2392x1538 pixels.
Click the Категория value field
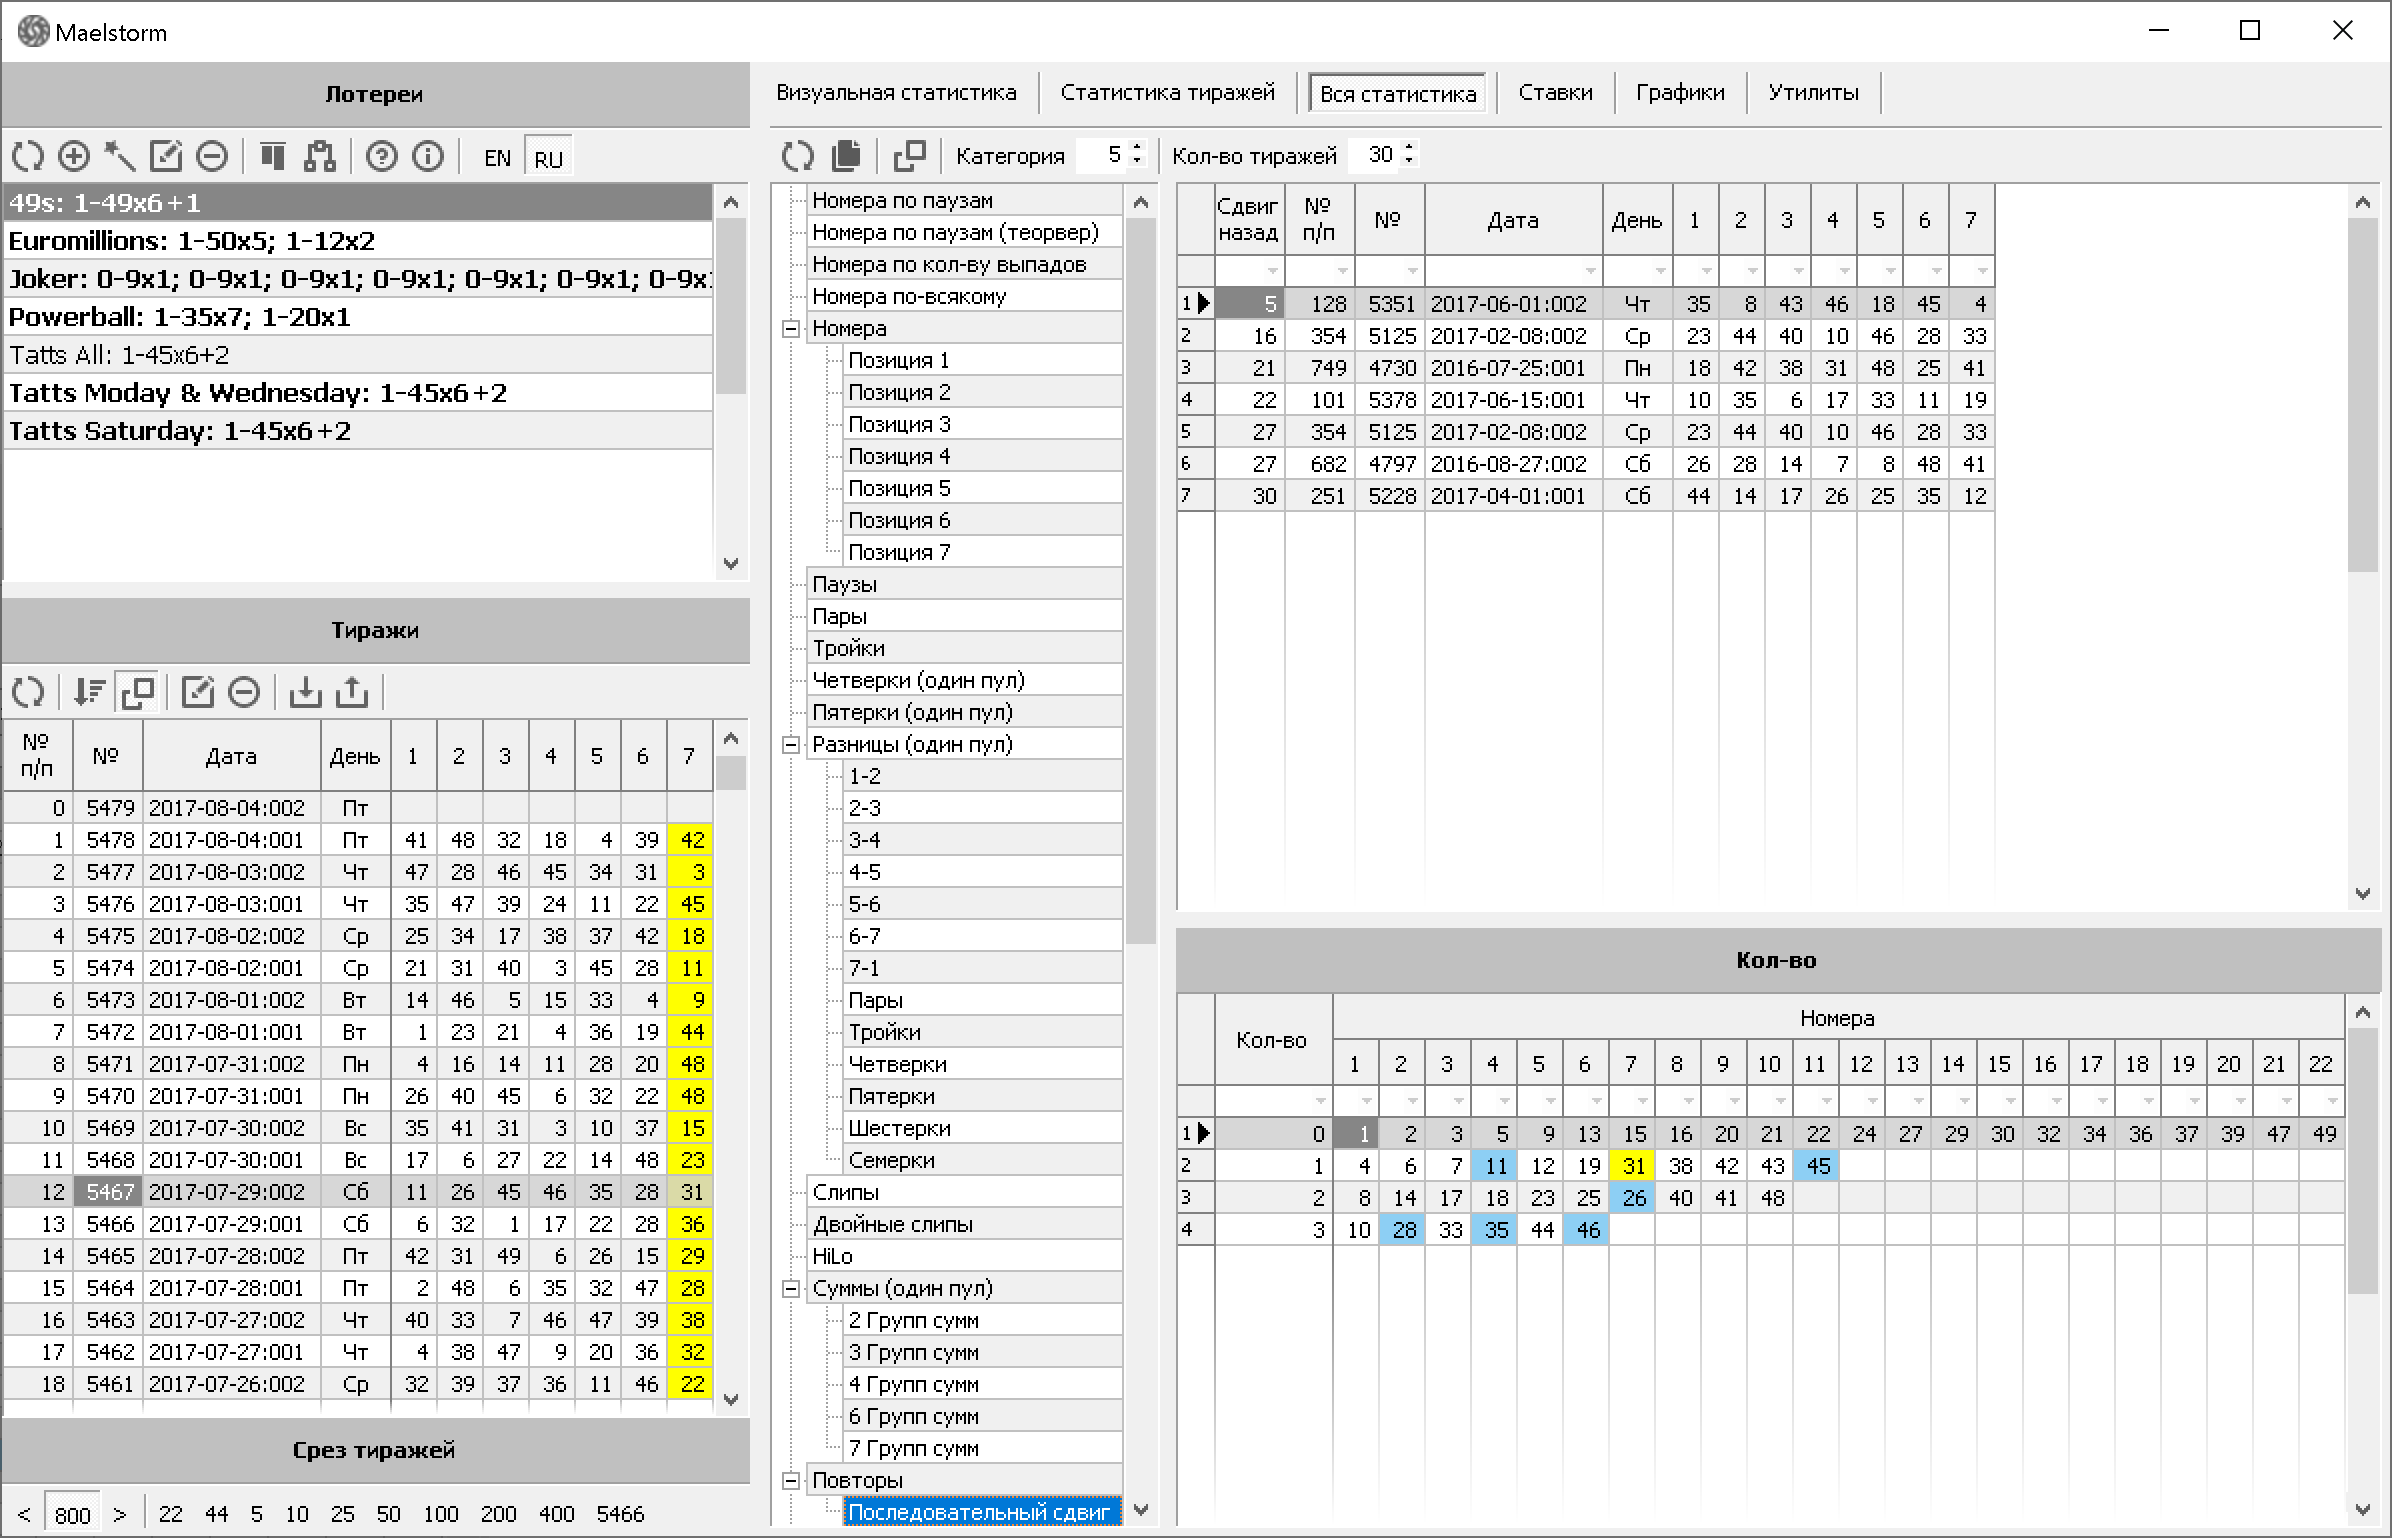point(1102,155)
